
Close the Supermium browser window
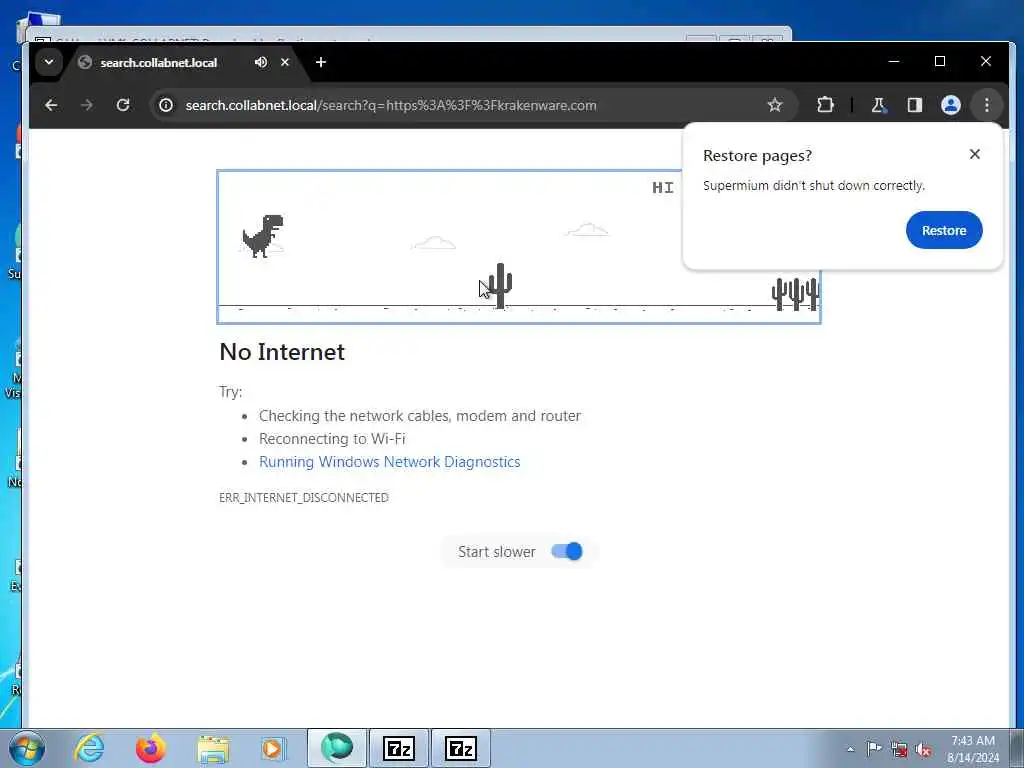coord(986,61)
